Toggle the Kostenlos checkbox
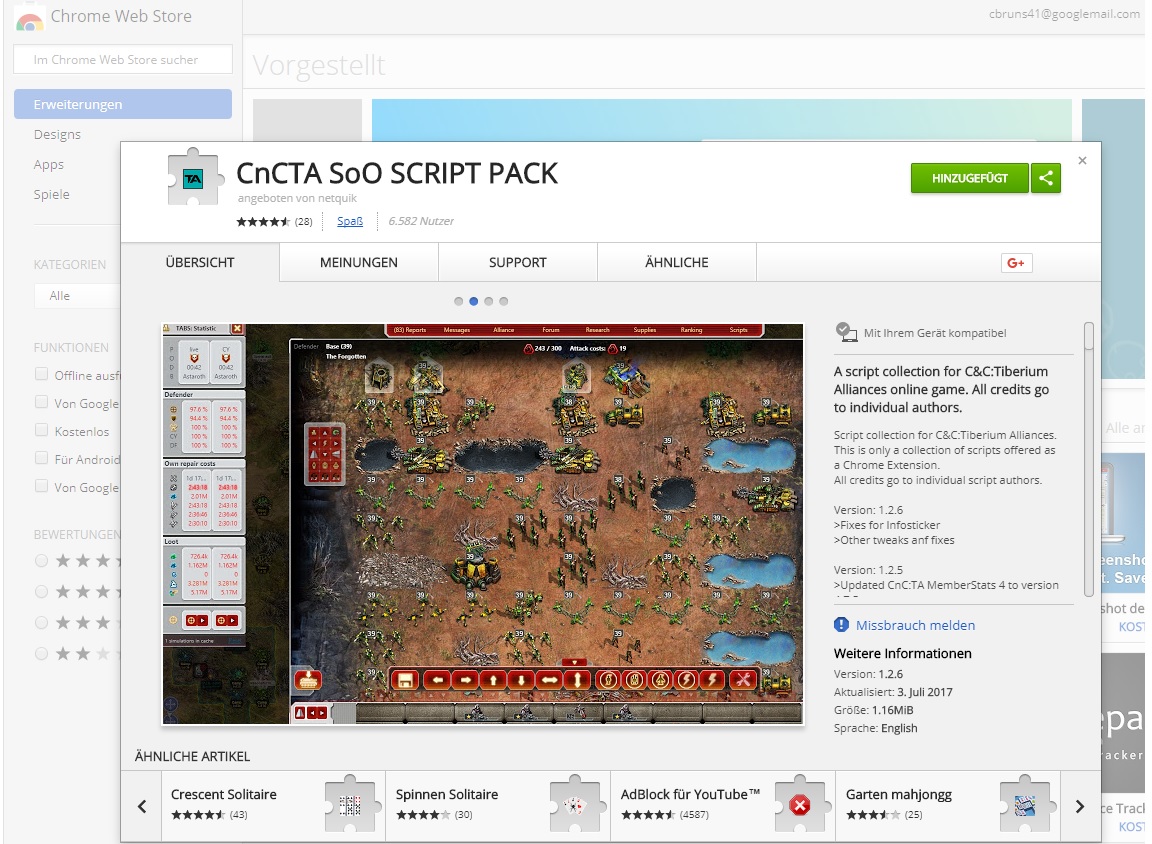 pyautogui.click(x=42, y=430)
